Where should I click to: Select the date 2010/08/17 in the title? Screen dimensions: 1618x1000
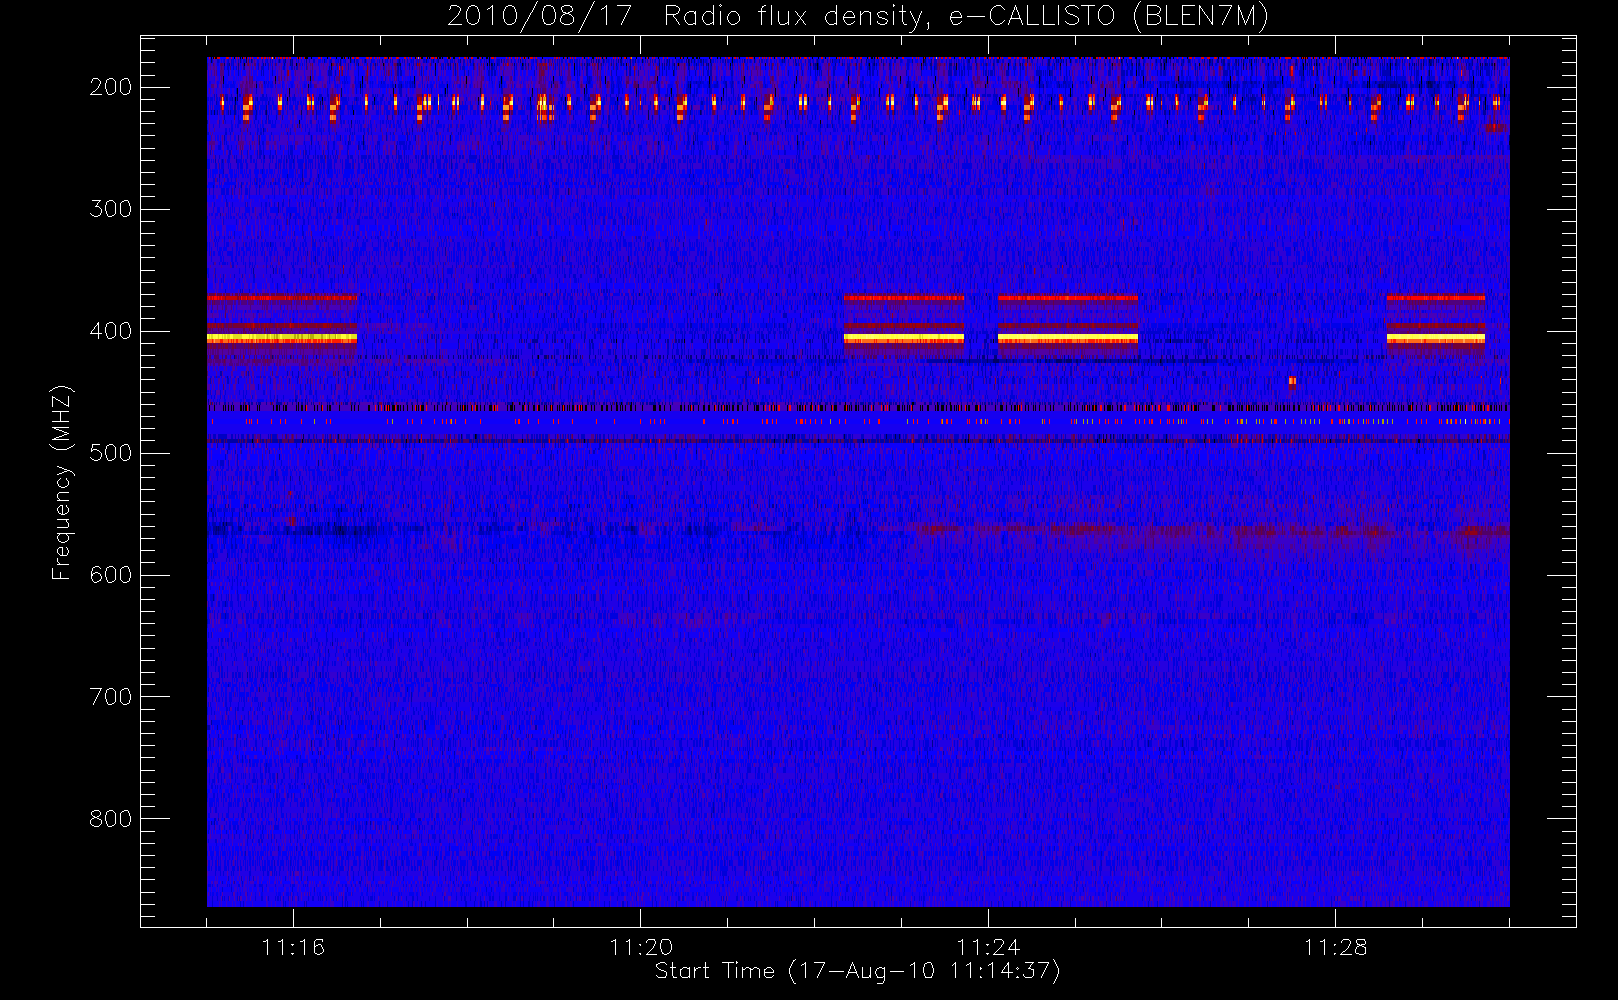[540, 17]
